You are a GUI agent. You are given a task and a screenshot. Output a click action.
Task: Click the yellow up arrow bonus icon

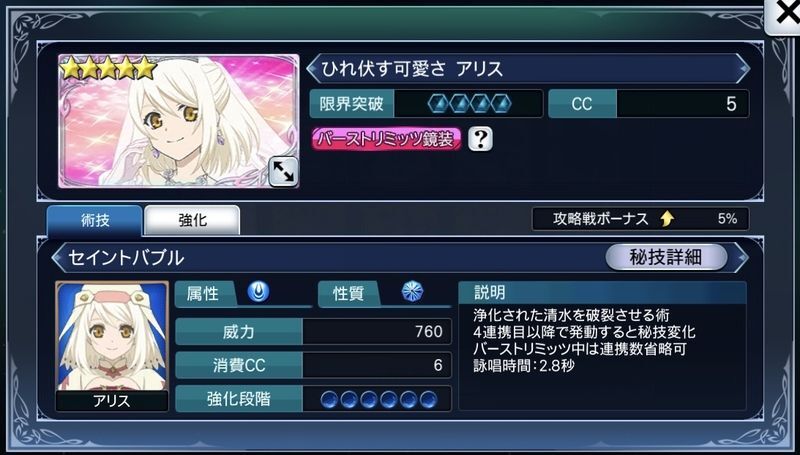[667, 219]
